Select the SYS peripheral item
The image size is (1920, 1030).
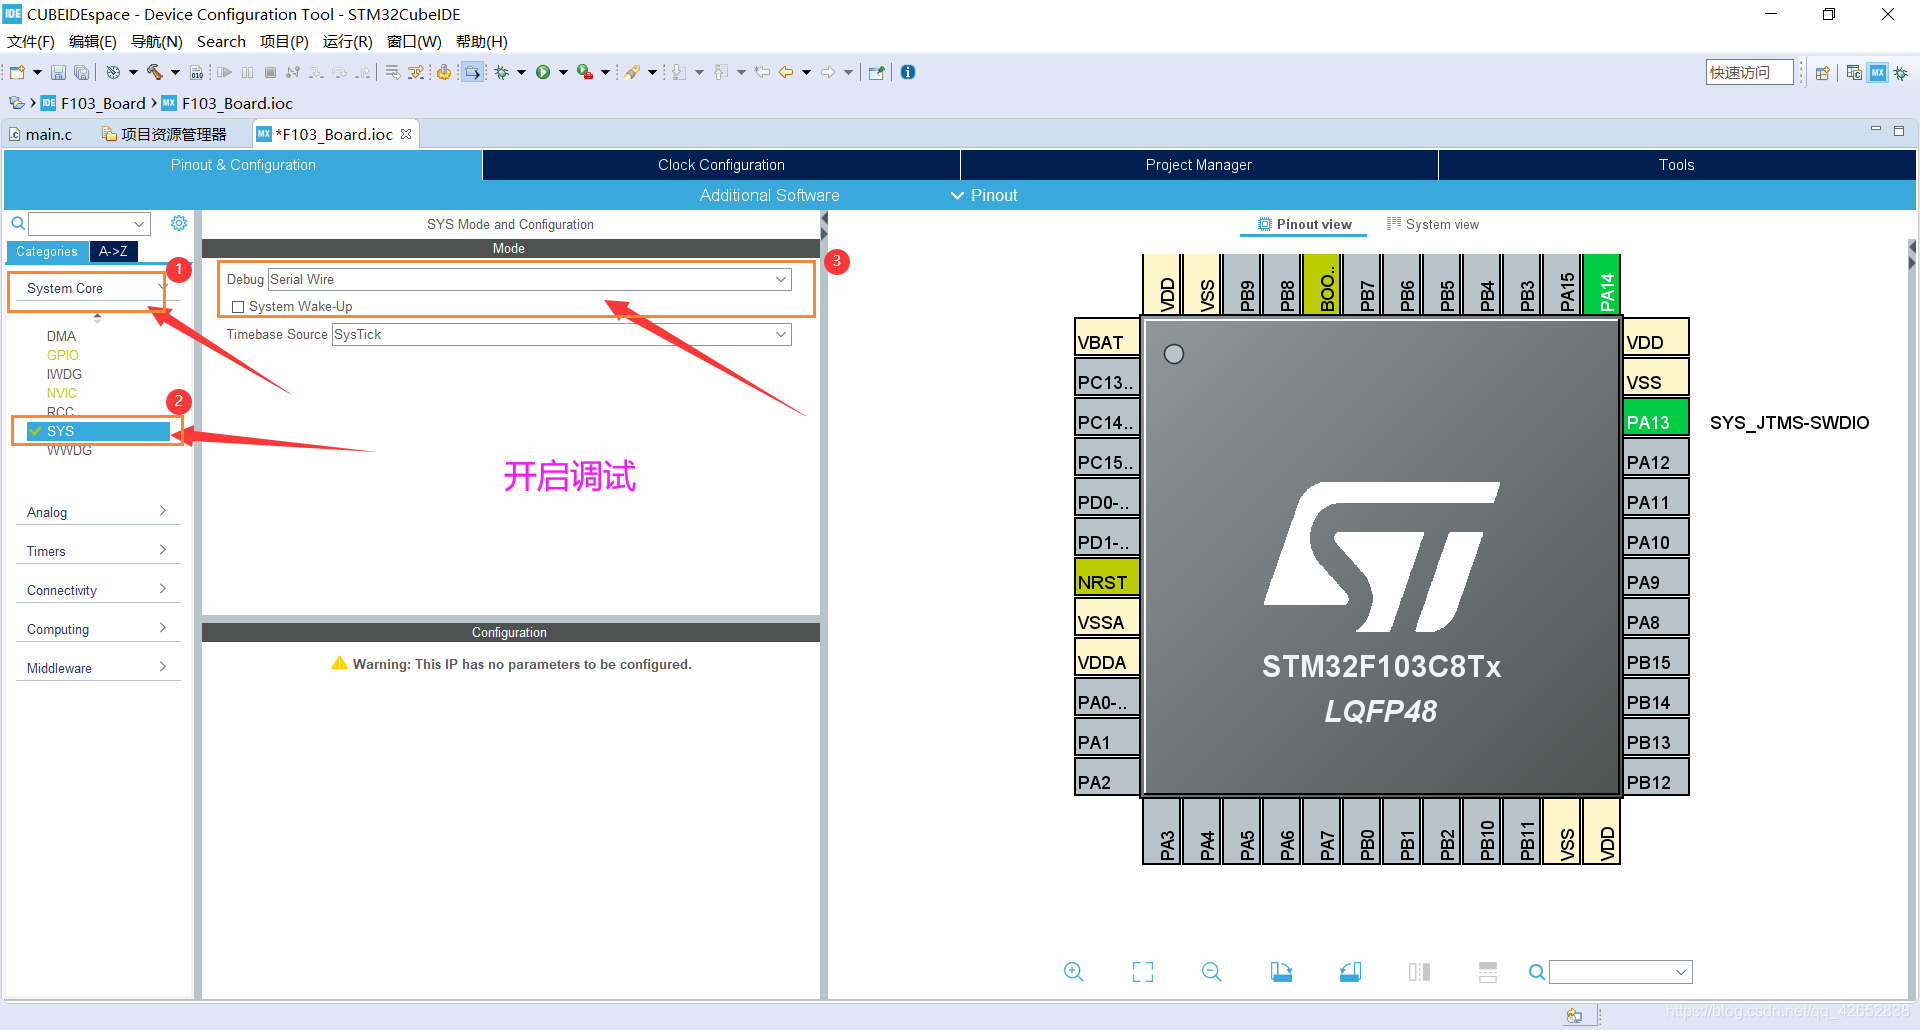click(98, 431)
